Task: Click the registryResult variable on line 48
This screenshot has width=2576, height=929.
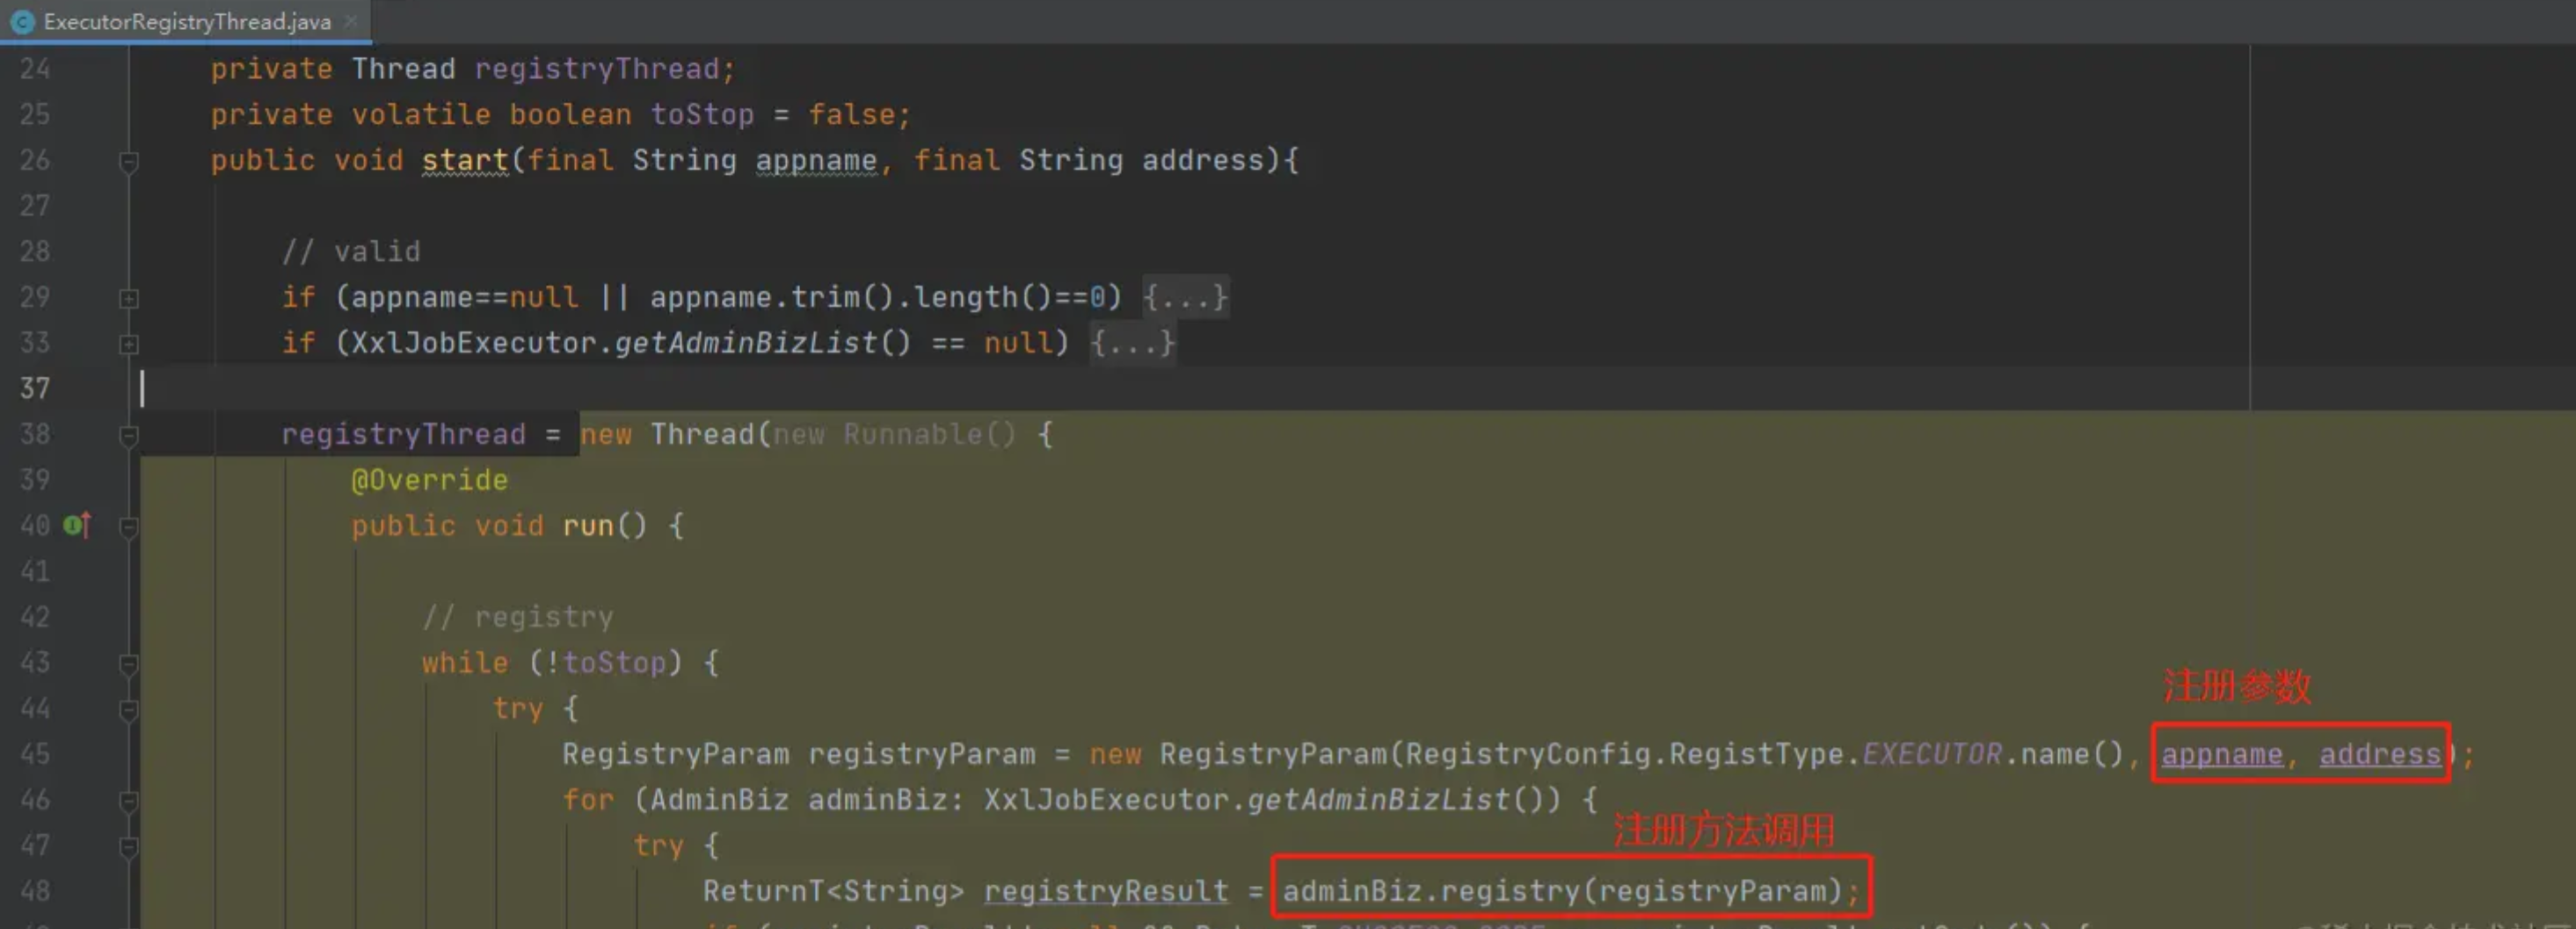Action: coord(1106,890)
